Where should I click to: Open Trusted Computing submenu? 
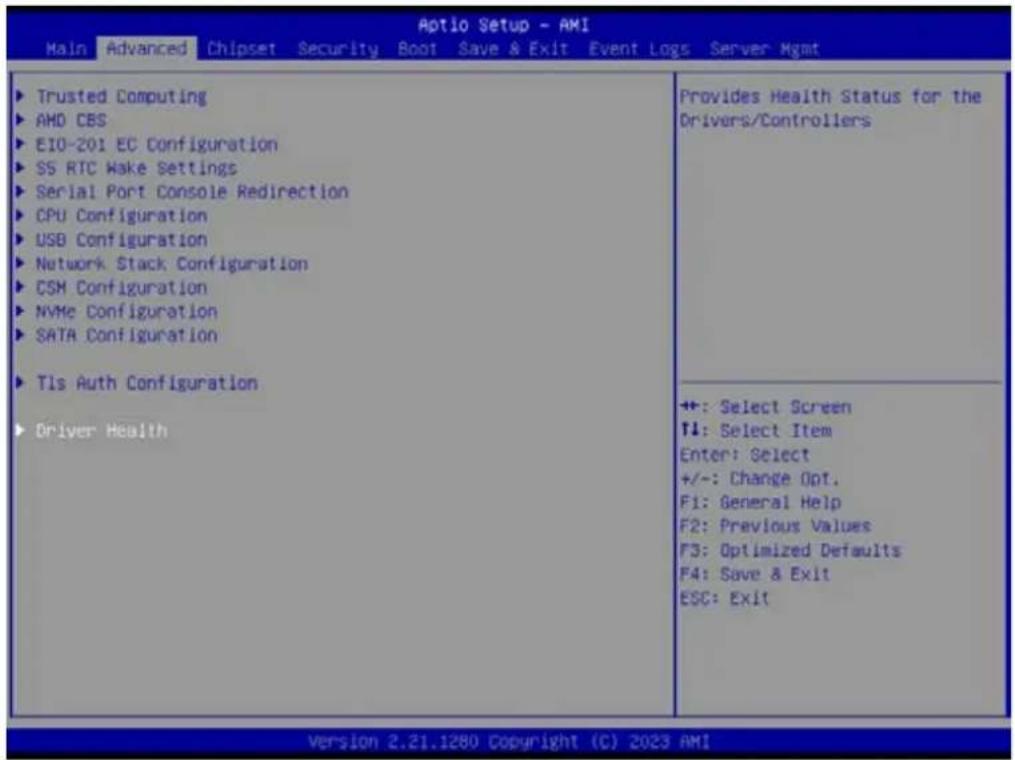coord(121,96)
